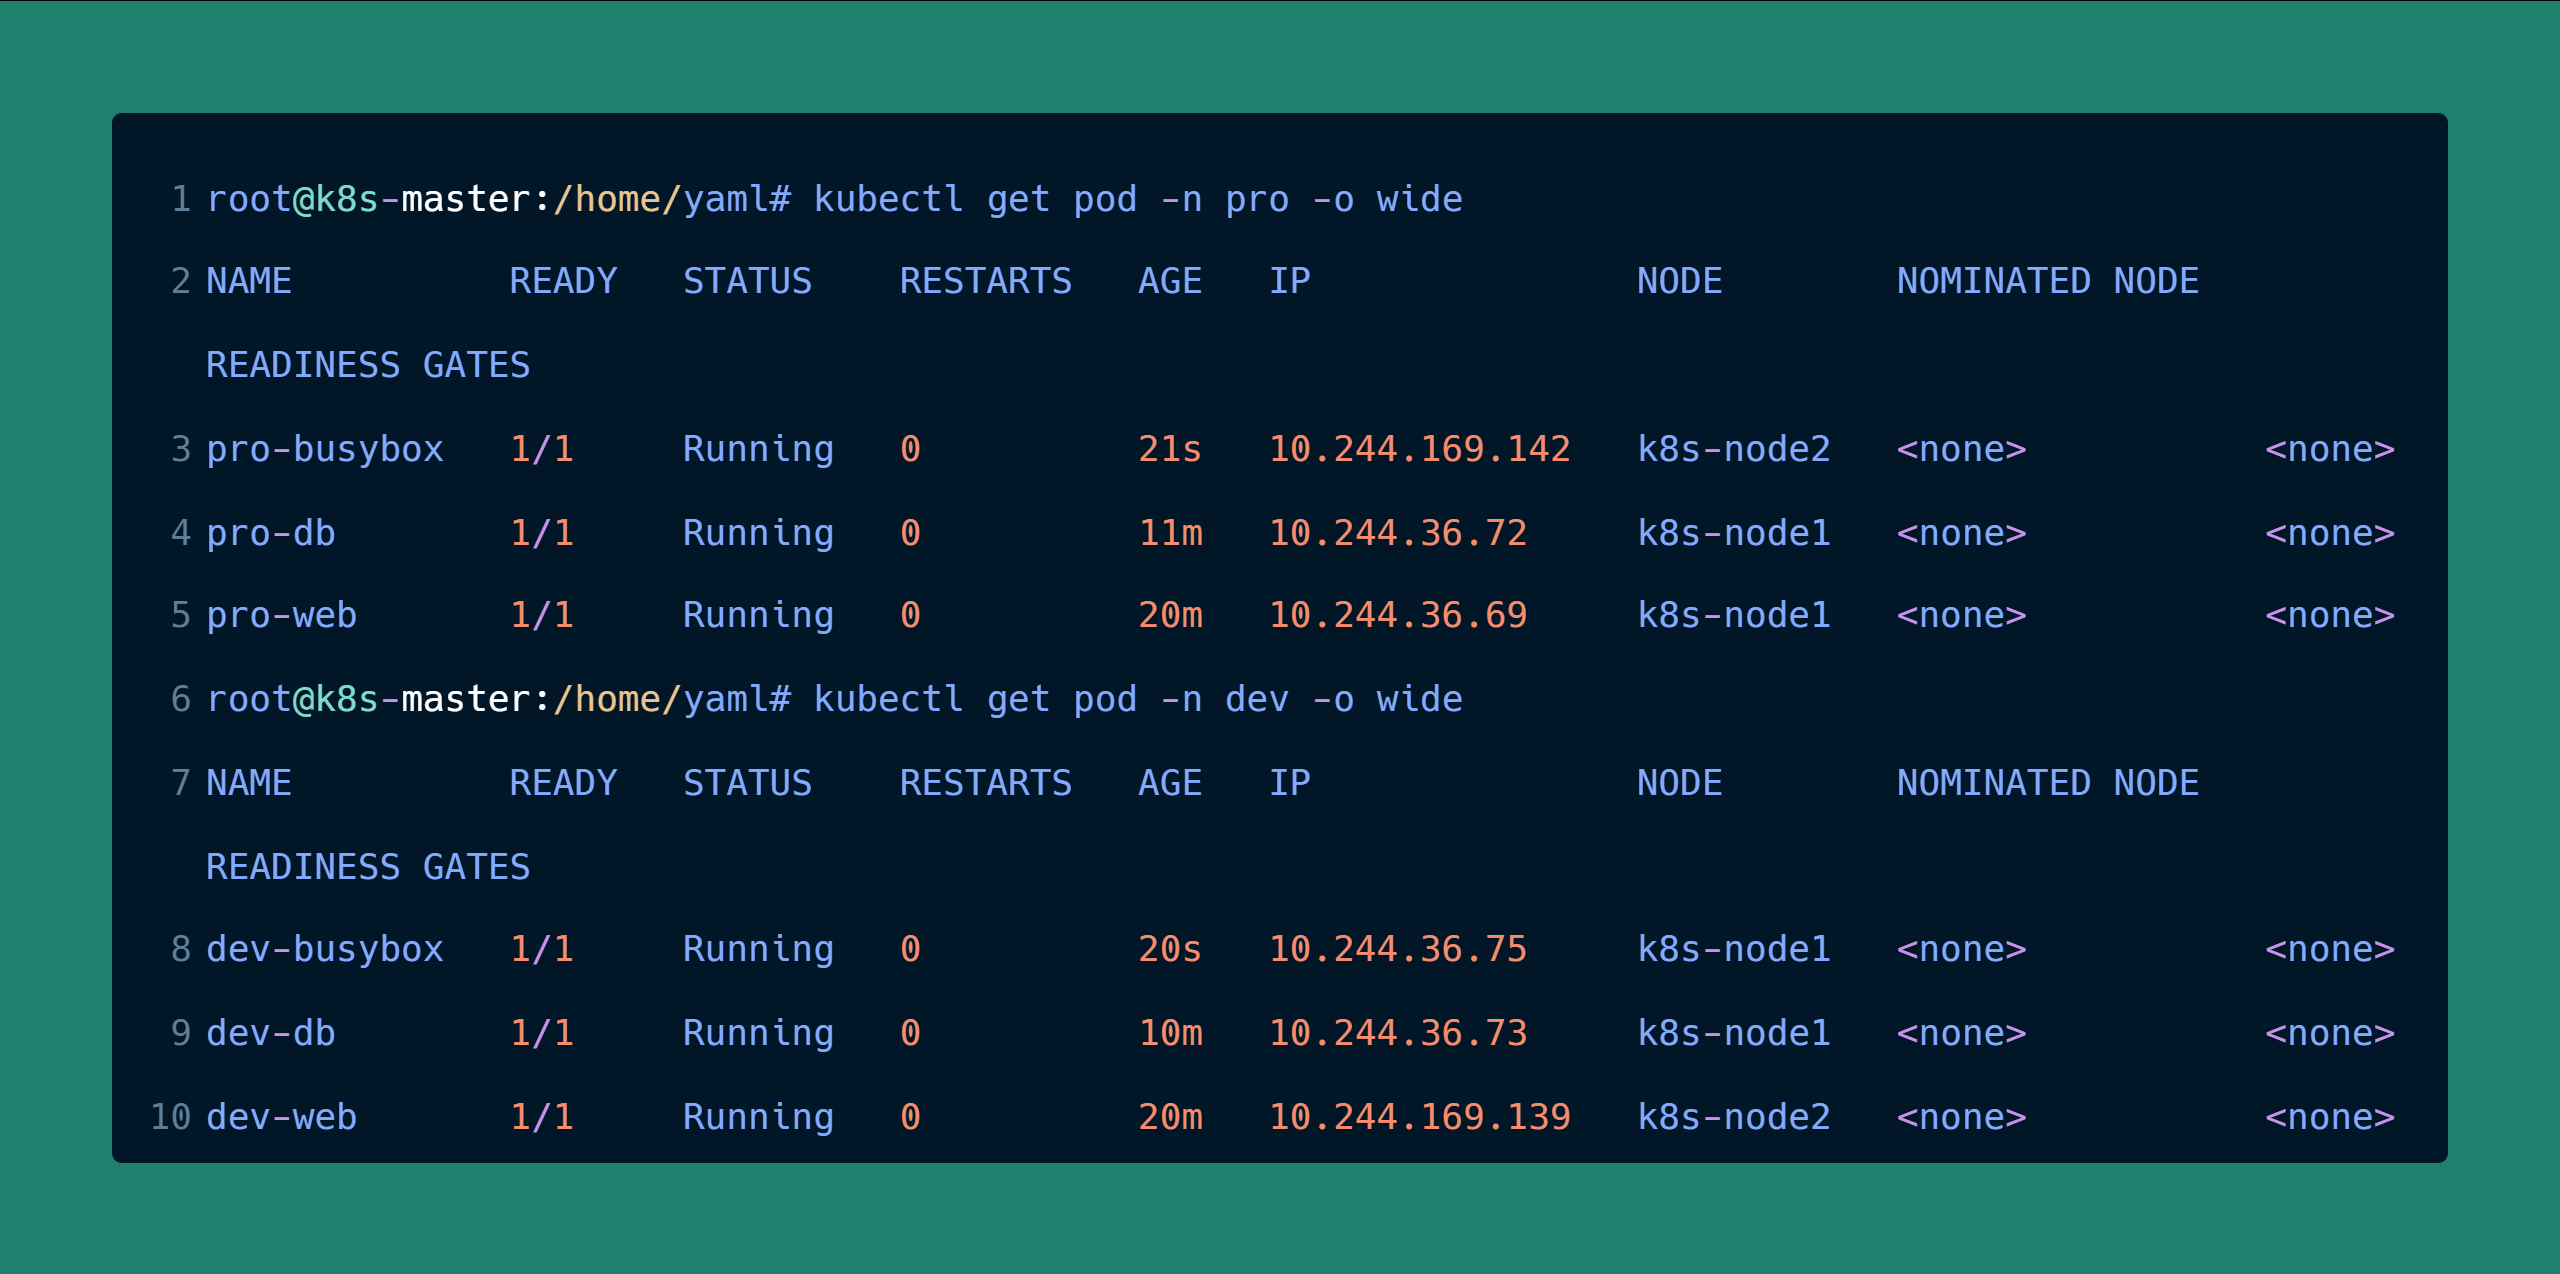Image resolution: width=2560 pixels, height=1274 pixels.
Task: Click line number 6
Action: 181,699
